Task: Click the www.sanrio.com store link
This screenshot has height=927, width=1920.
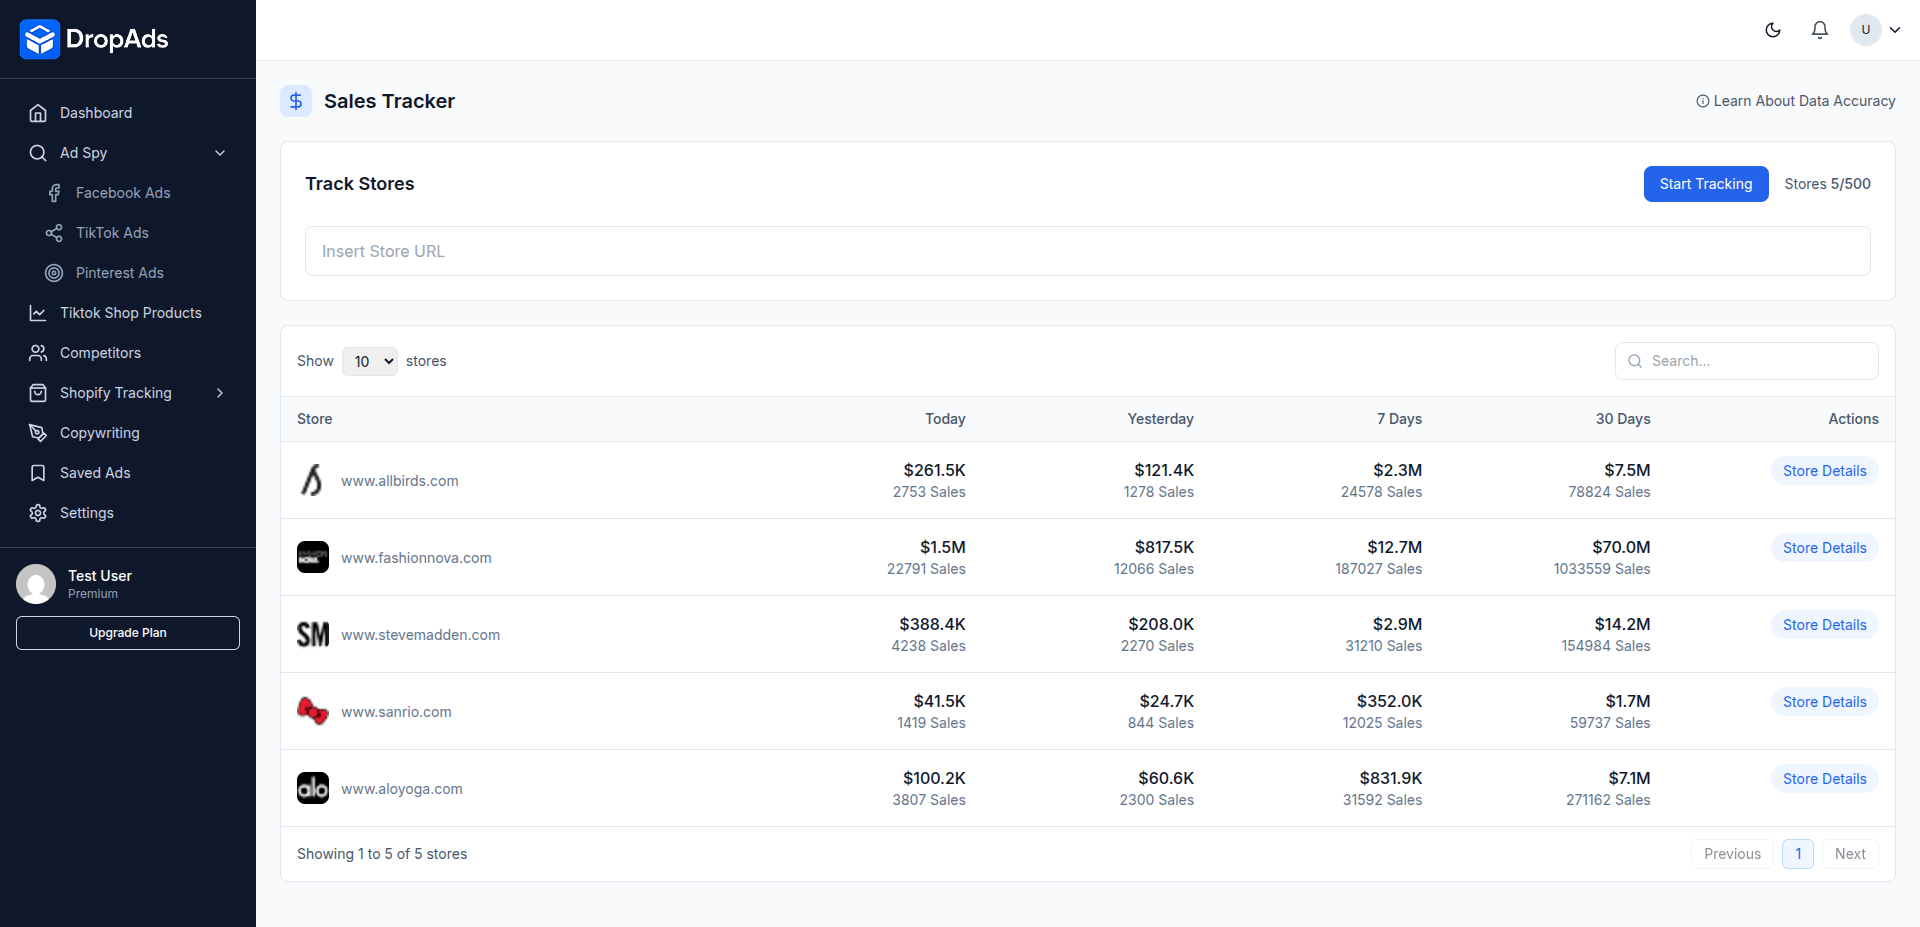Action: [396, 712]
